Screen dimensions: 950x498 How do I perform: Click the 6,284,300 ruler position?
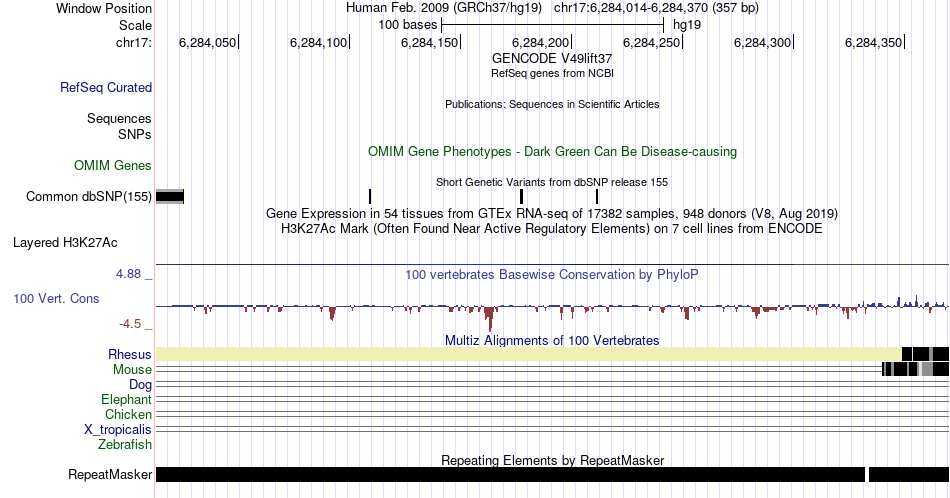pos(763,42)
